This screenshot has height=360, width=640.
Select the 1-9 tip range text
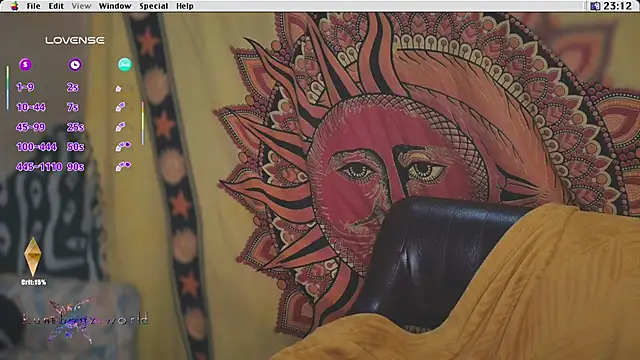25,87
